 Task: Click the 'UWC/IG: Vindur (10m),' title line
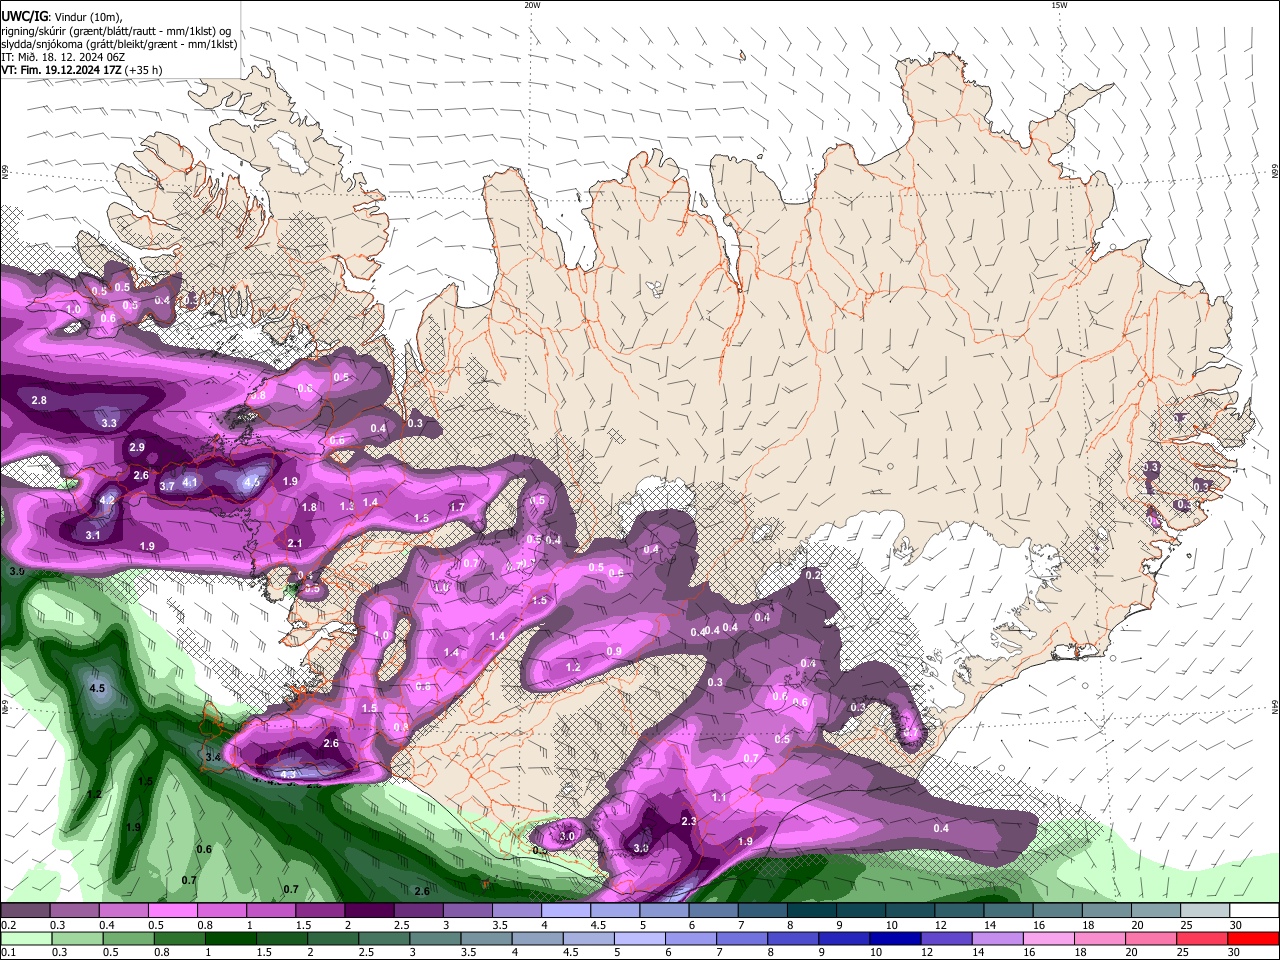(61, 17)
